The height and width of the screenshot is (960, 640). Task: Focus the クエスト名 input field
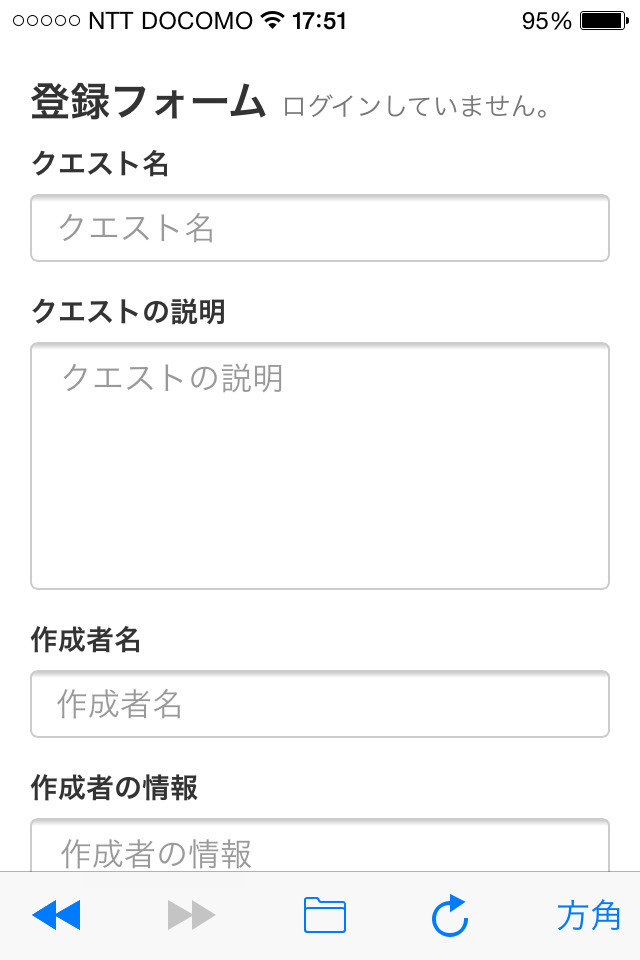(x=320, y=228)
